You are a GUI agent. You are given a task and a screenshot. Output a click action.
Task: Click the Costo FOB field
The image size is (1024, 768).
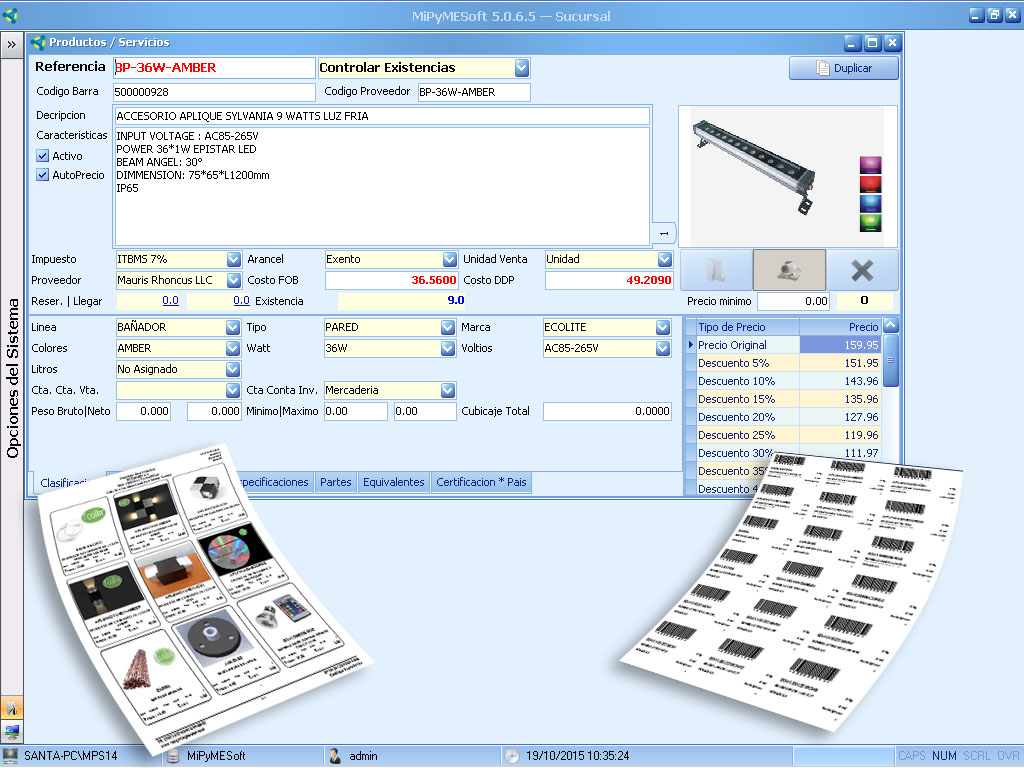coord(391,280)
